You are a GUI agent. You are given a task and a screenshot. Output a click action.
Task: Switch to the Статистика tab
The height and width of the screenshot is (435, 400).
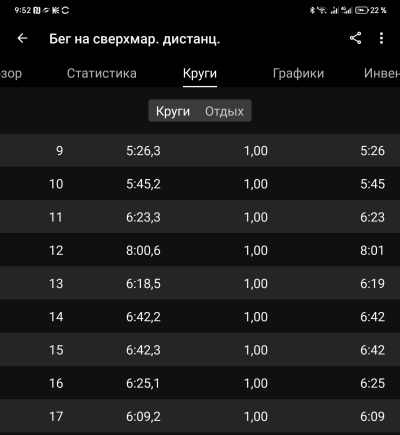pos(102,73)
